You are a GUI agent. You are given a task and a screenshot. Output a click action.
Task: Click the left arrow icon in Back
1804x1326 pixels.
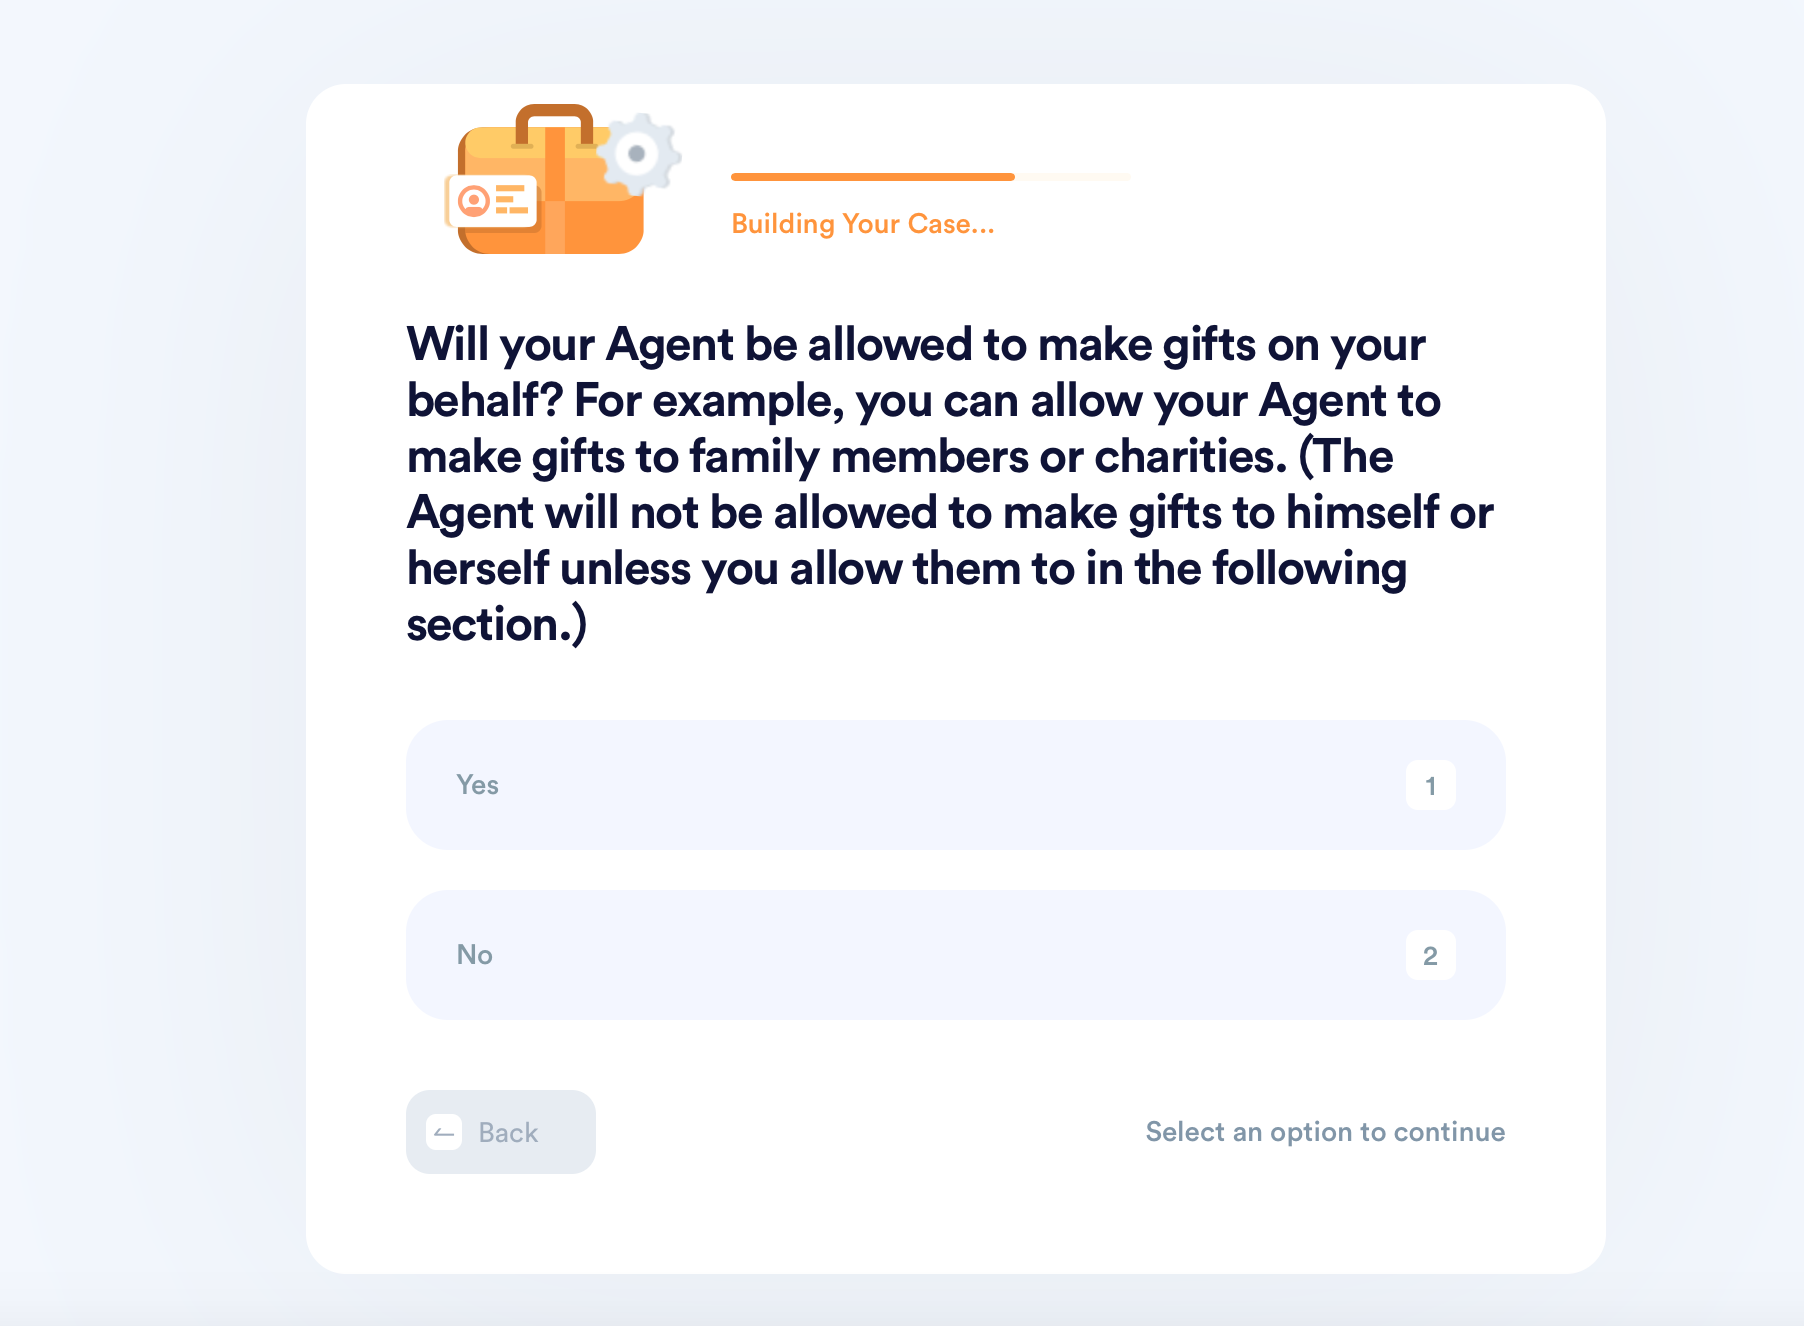click(444, 1132)
